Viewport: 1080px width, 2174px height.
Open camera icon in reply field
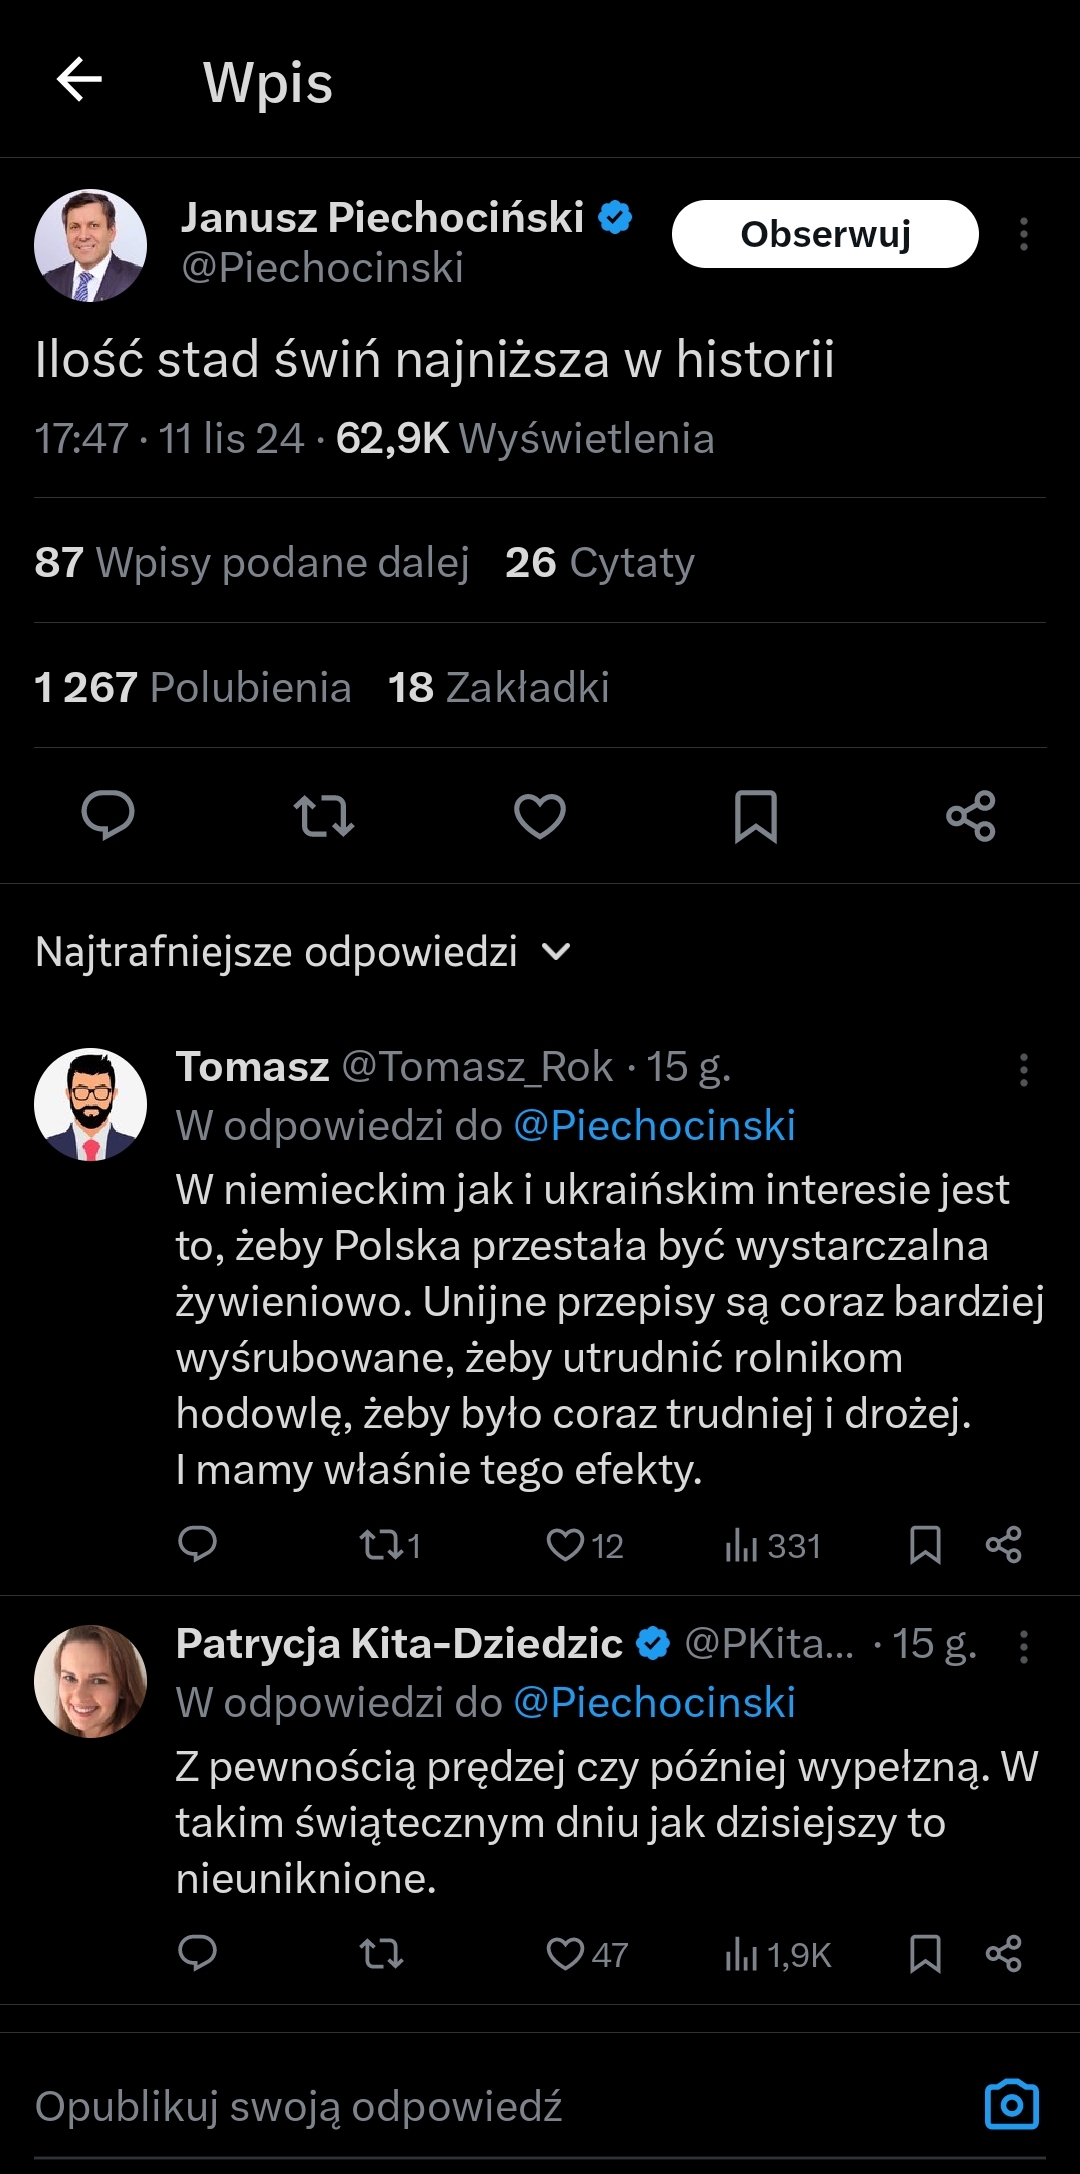1012,2105
